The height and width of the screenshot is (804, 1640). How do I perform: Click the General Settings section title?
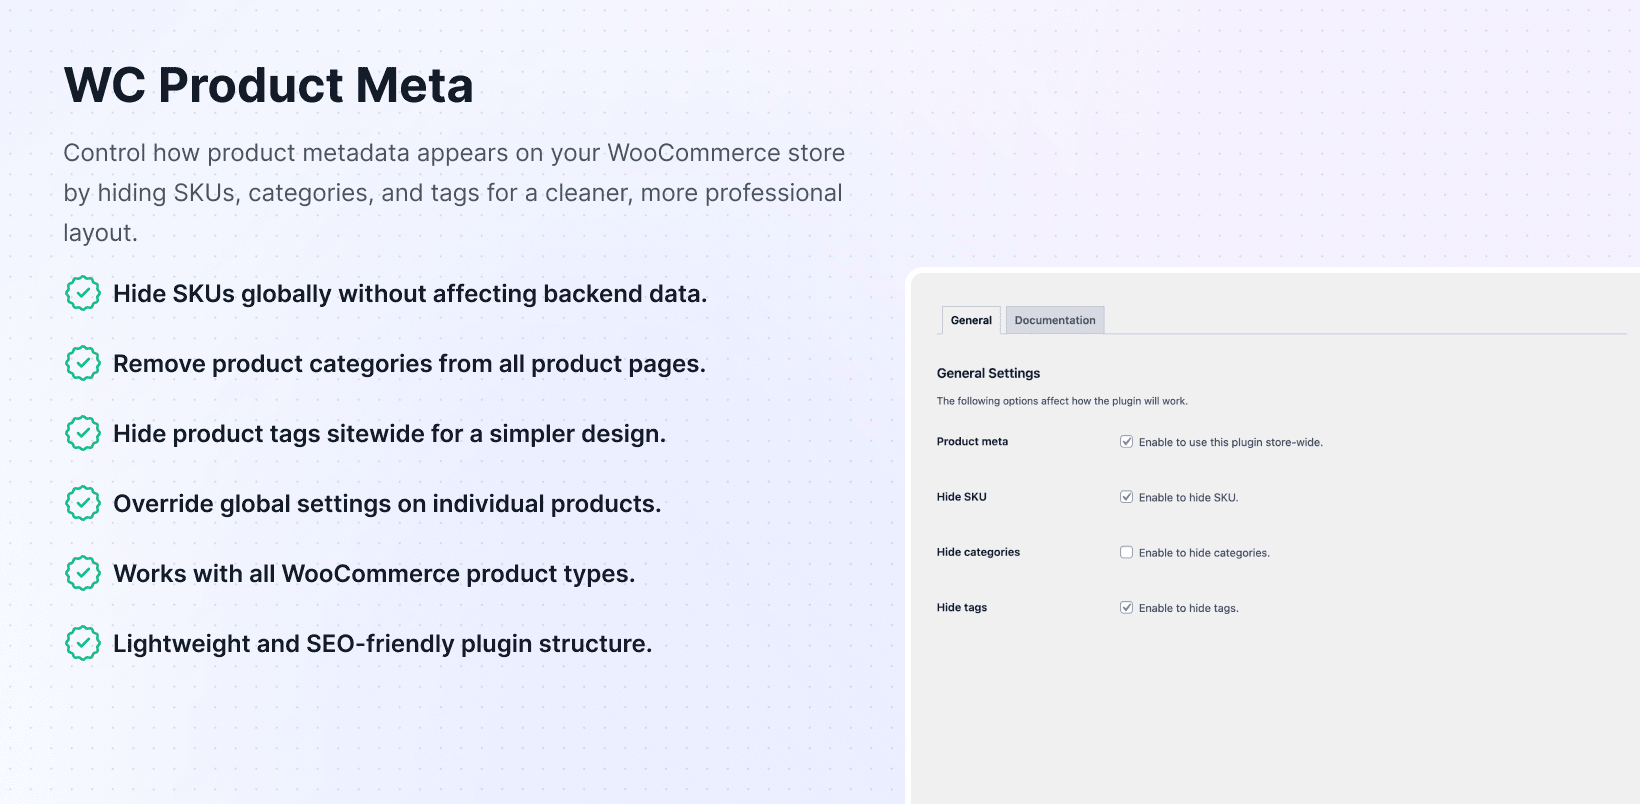(988, 373)
